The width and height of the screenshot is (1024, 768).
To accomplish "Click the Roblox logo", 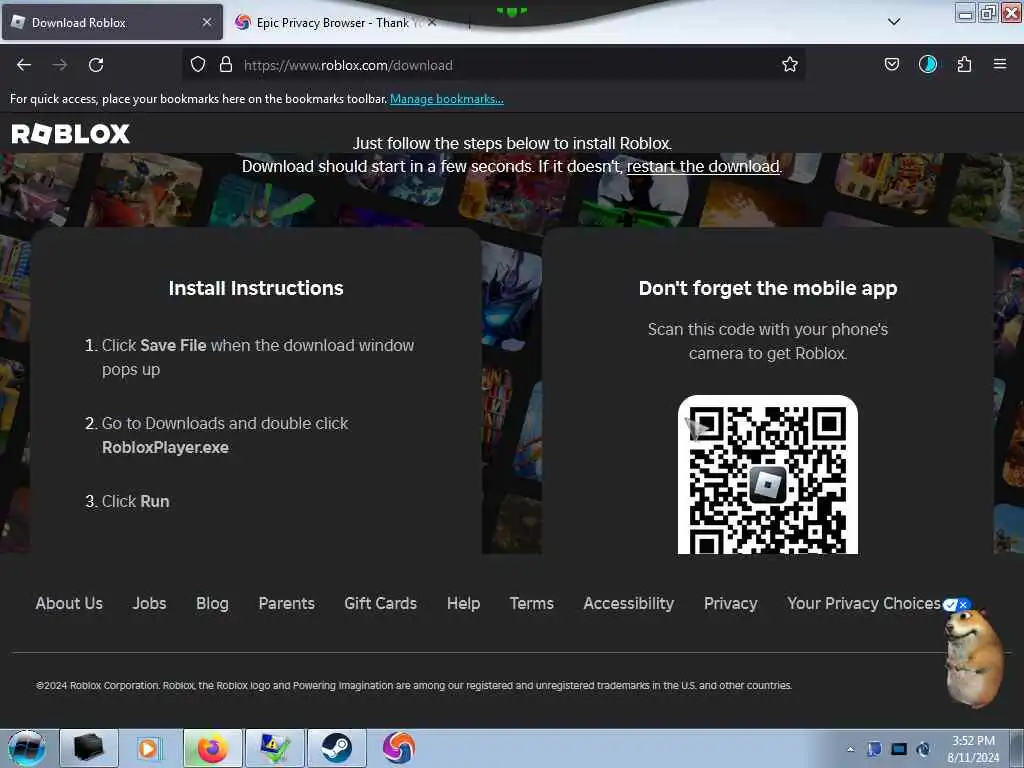I will [x=71, y=134].
